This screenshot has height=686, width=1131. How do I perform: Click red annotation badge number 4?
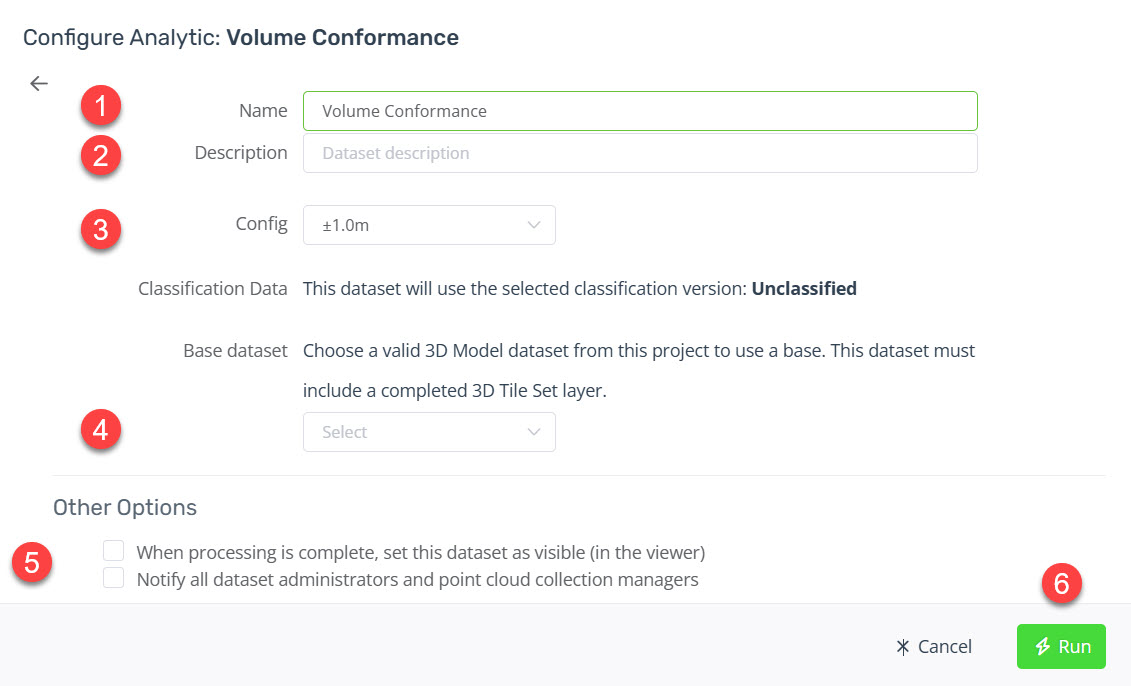point(100,430)
